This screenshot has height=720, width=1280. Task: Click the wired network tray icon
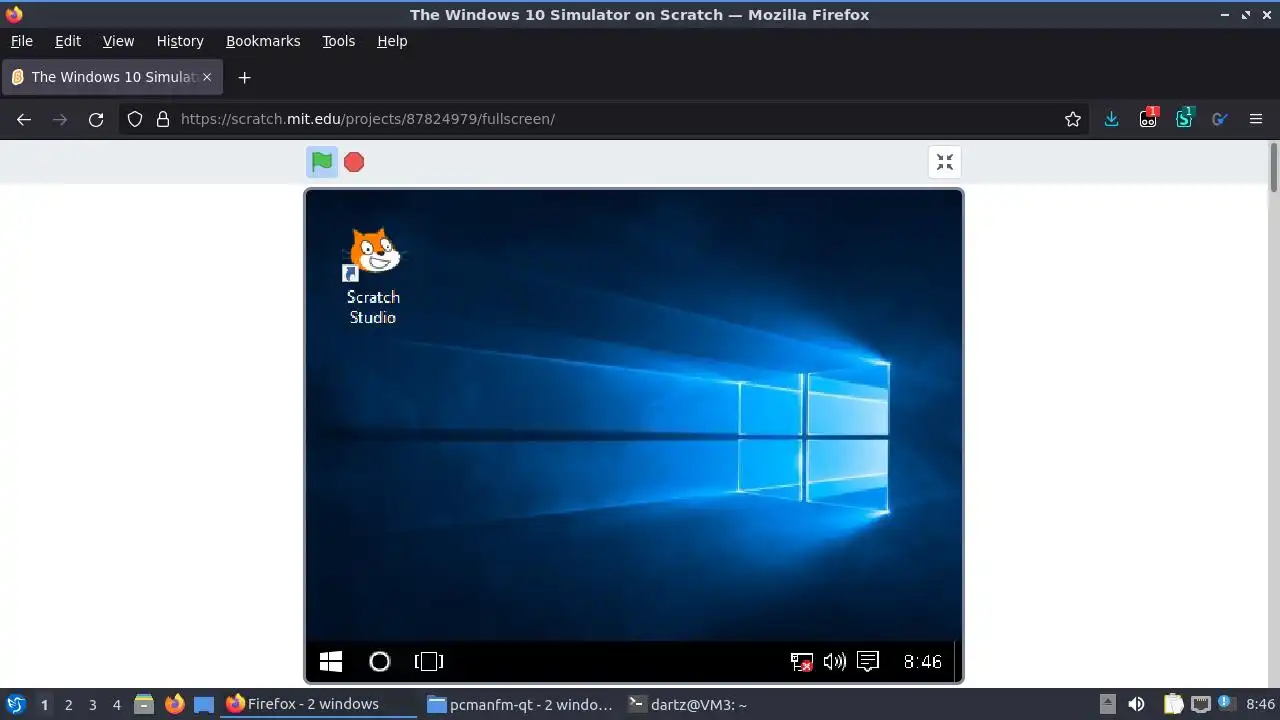coord(1200,705)
